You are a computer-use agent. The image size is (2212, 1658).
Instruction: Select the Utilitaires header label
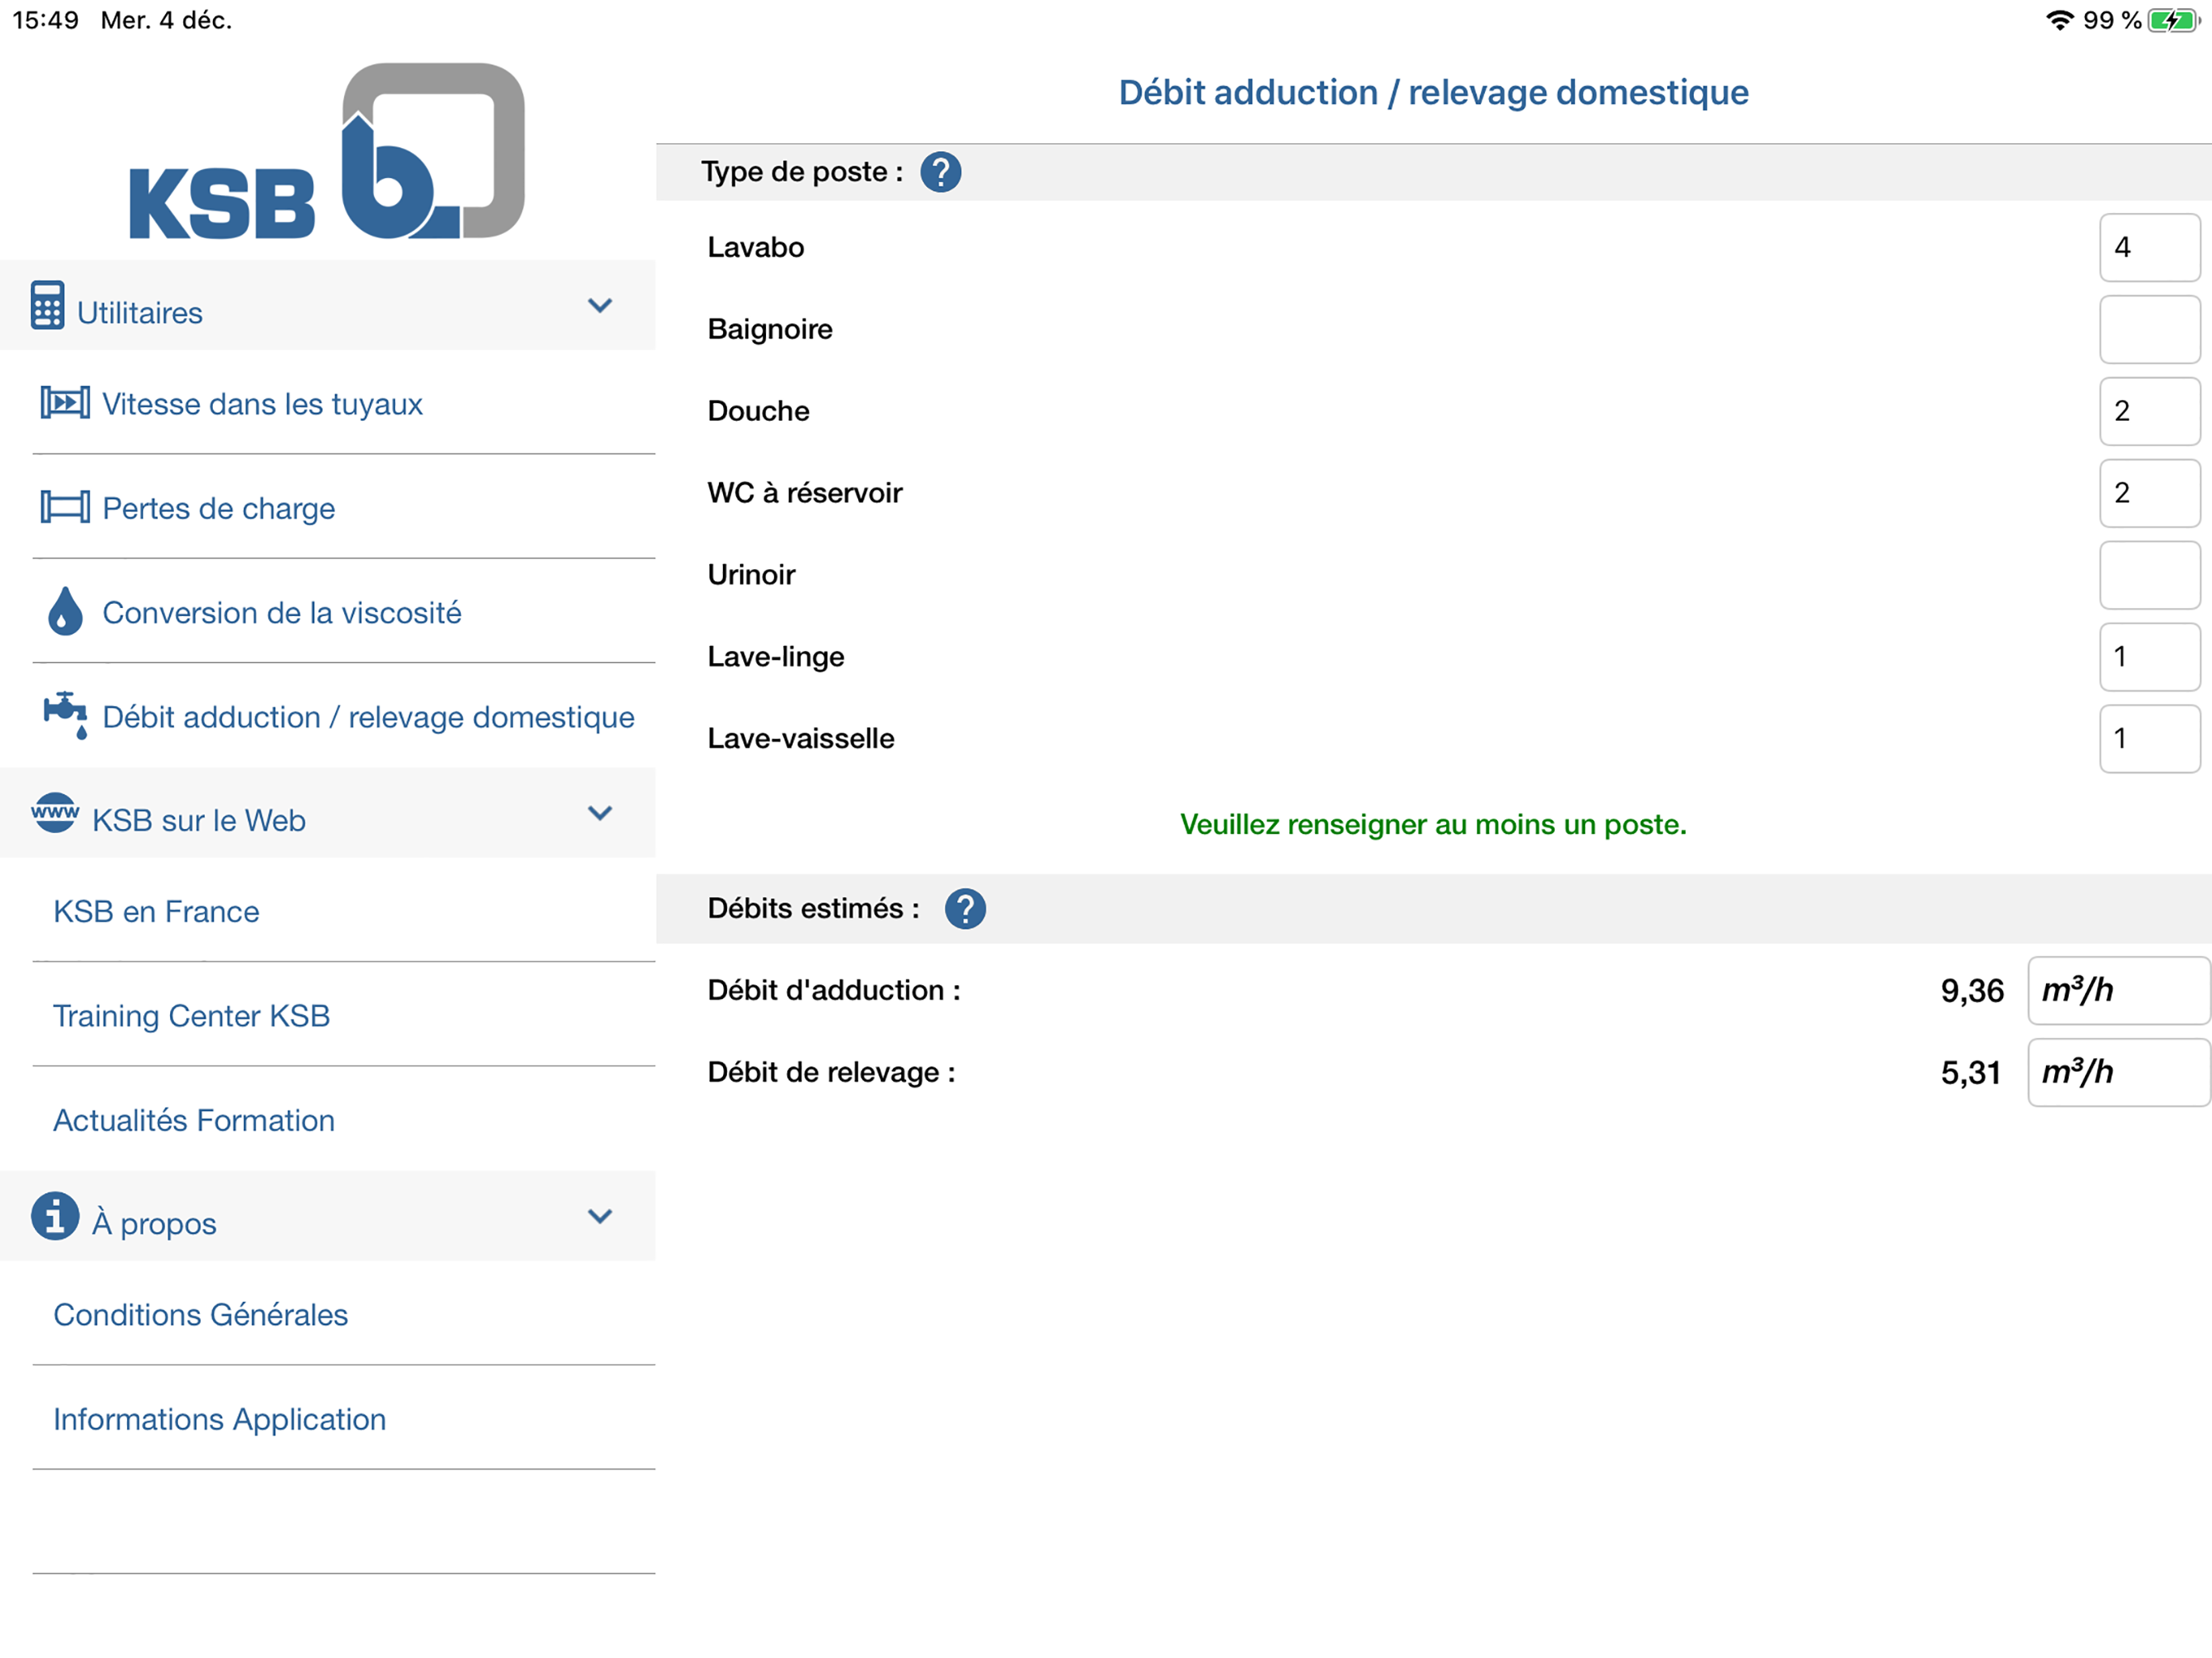coord(139,313)
